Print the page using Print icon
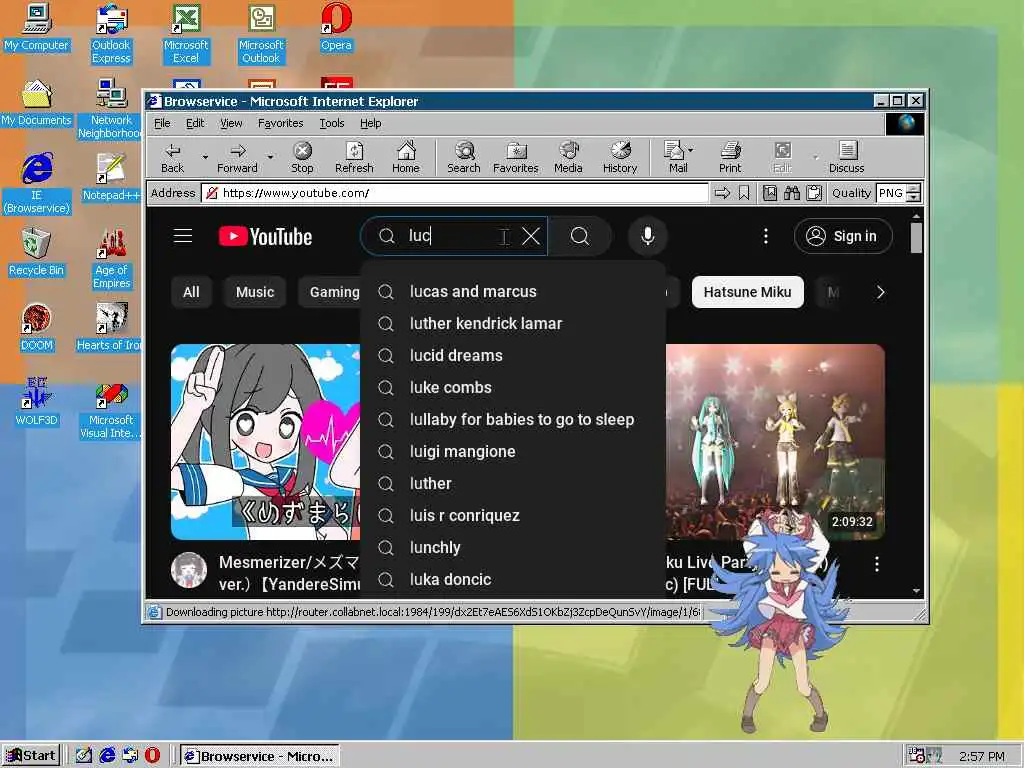This screenshot has width=1024, height=768. coord(730,157)
